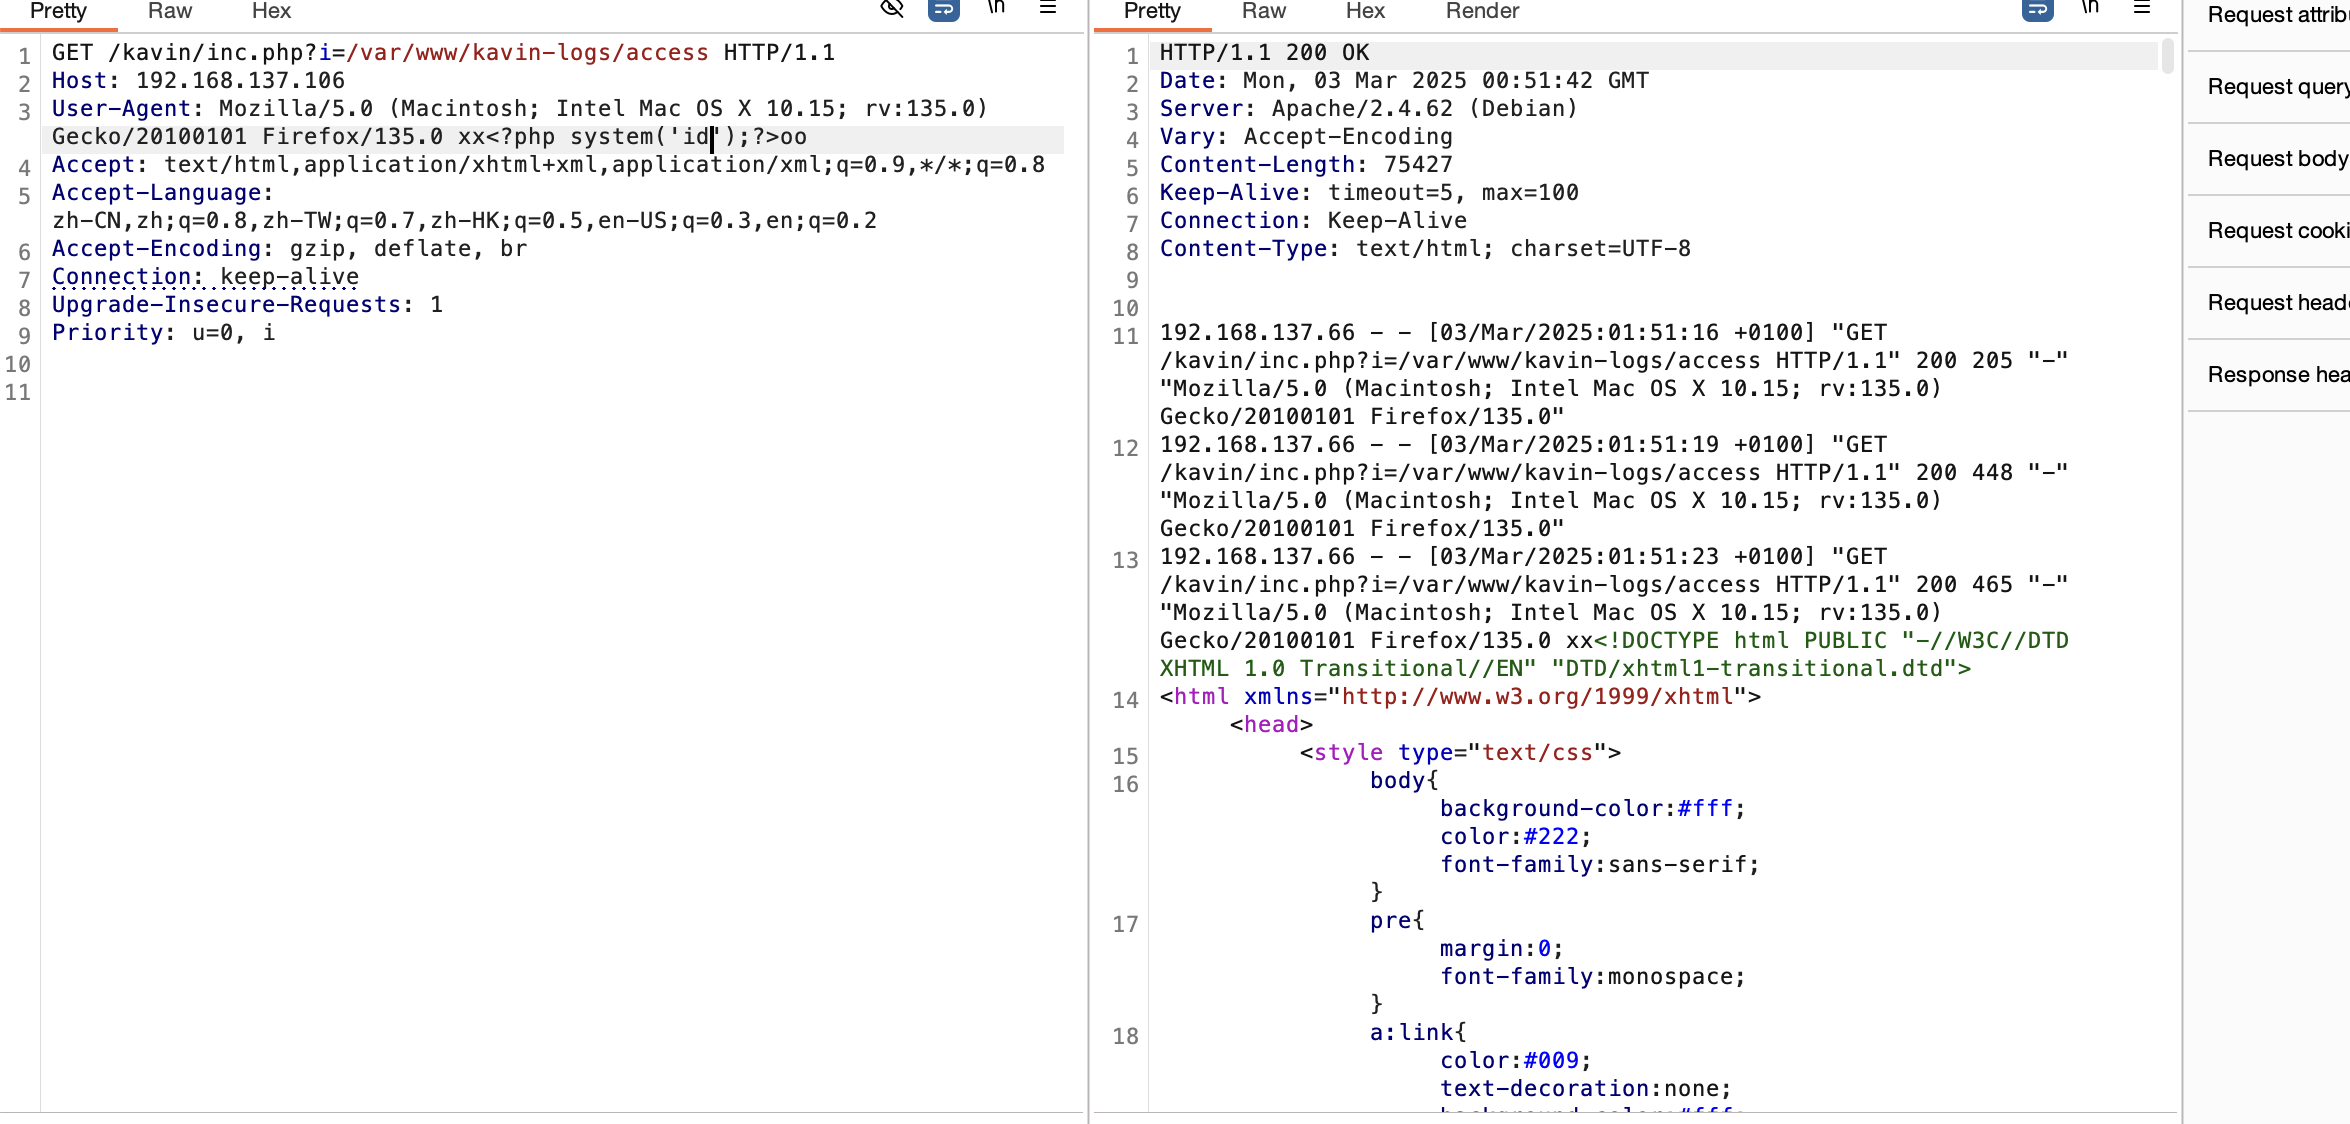2350x1124 pixels.
Task: Switch request view to Hex tab
Action: click(x=271, y=11)
